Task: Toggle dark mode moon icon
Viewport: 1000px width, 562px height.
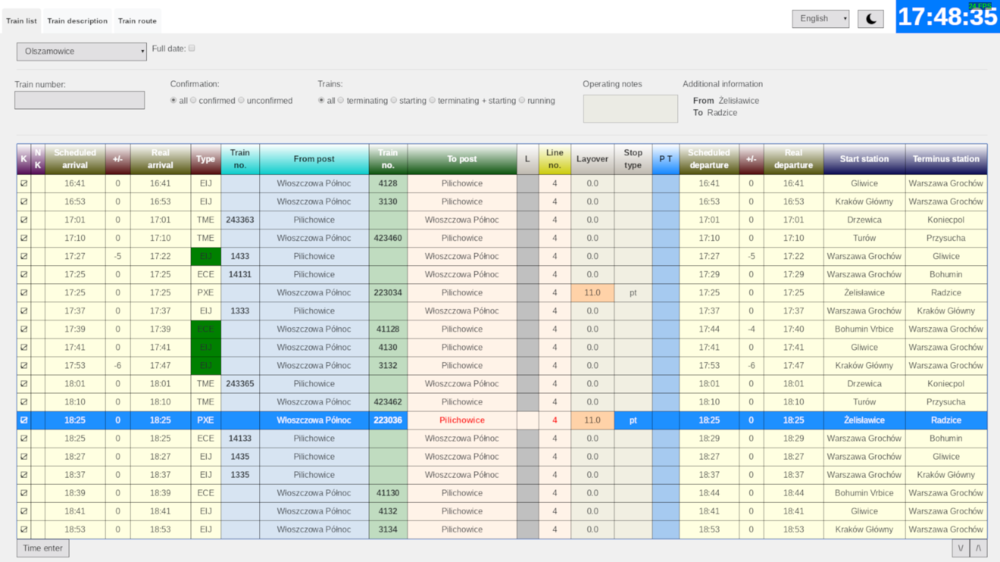Action: (871, 19)
